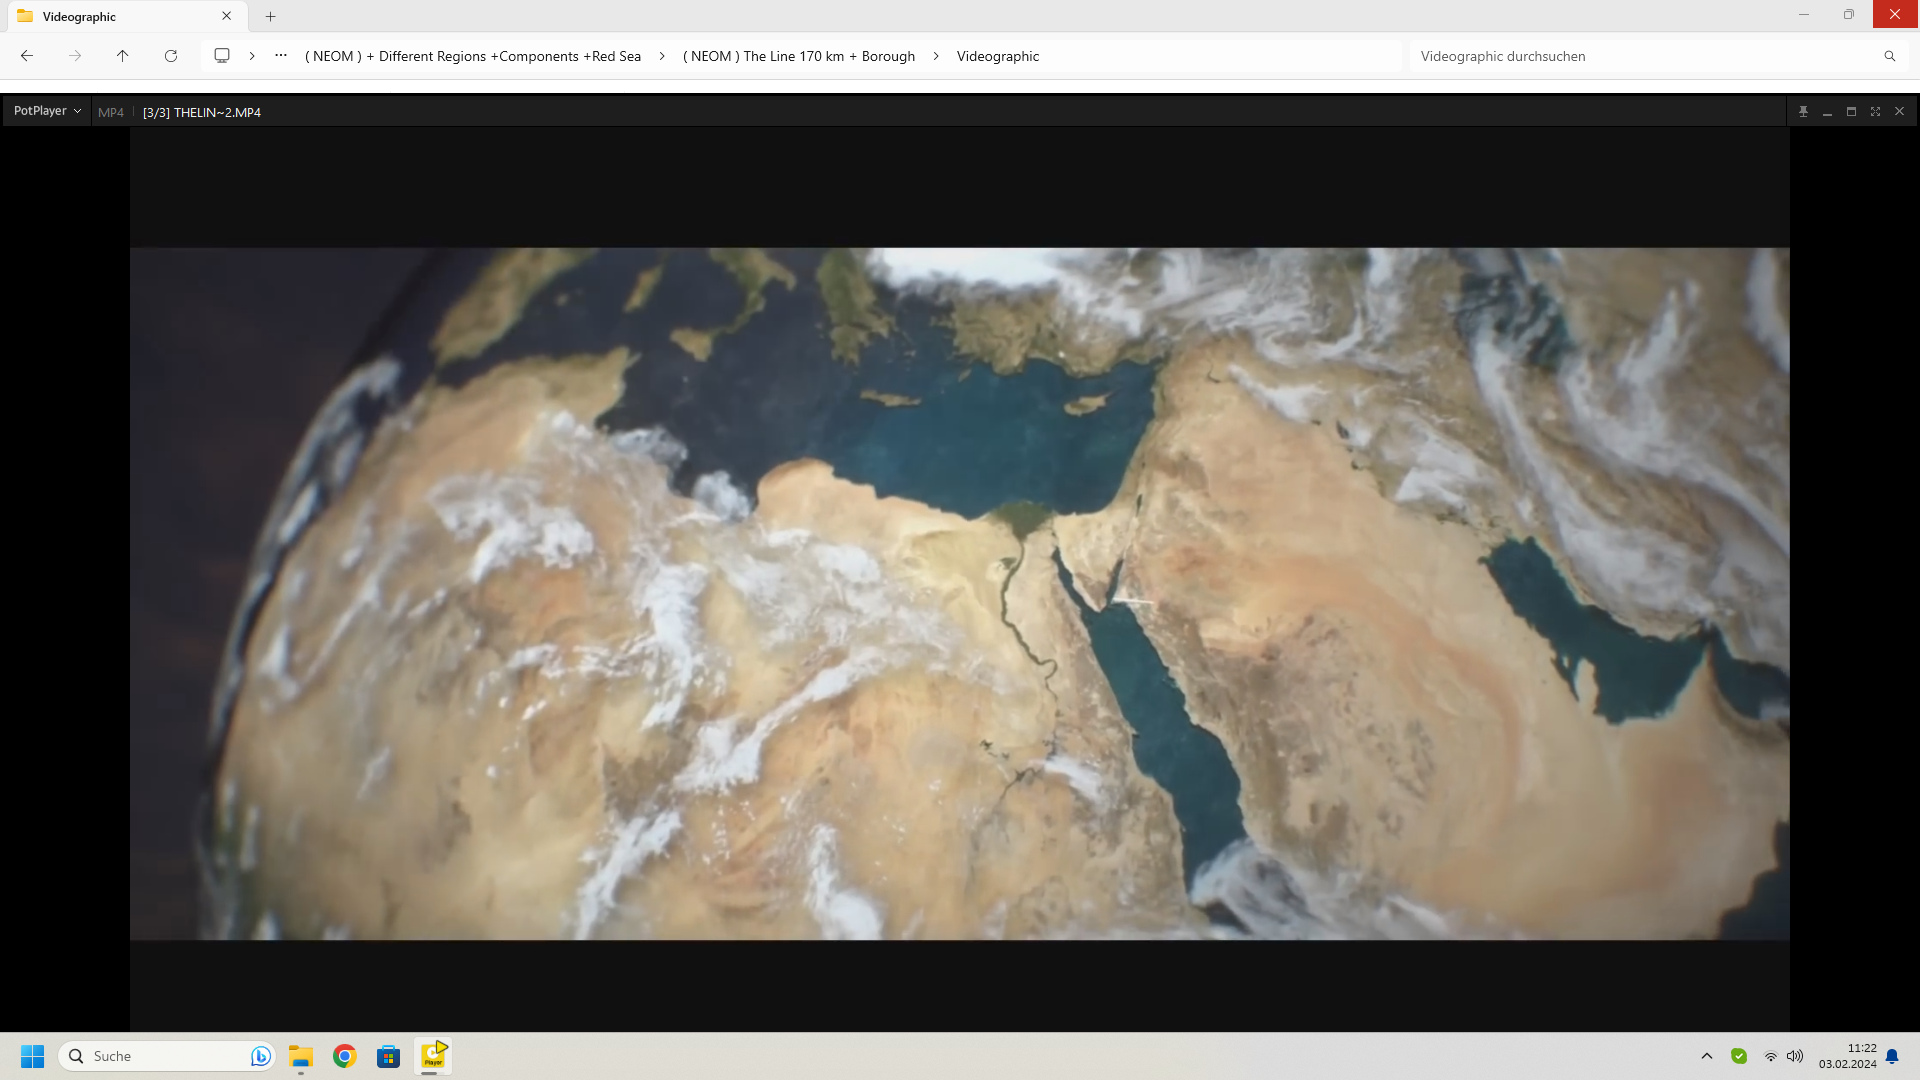Minimize the PotPlayer window

point(1827,112)
